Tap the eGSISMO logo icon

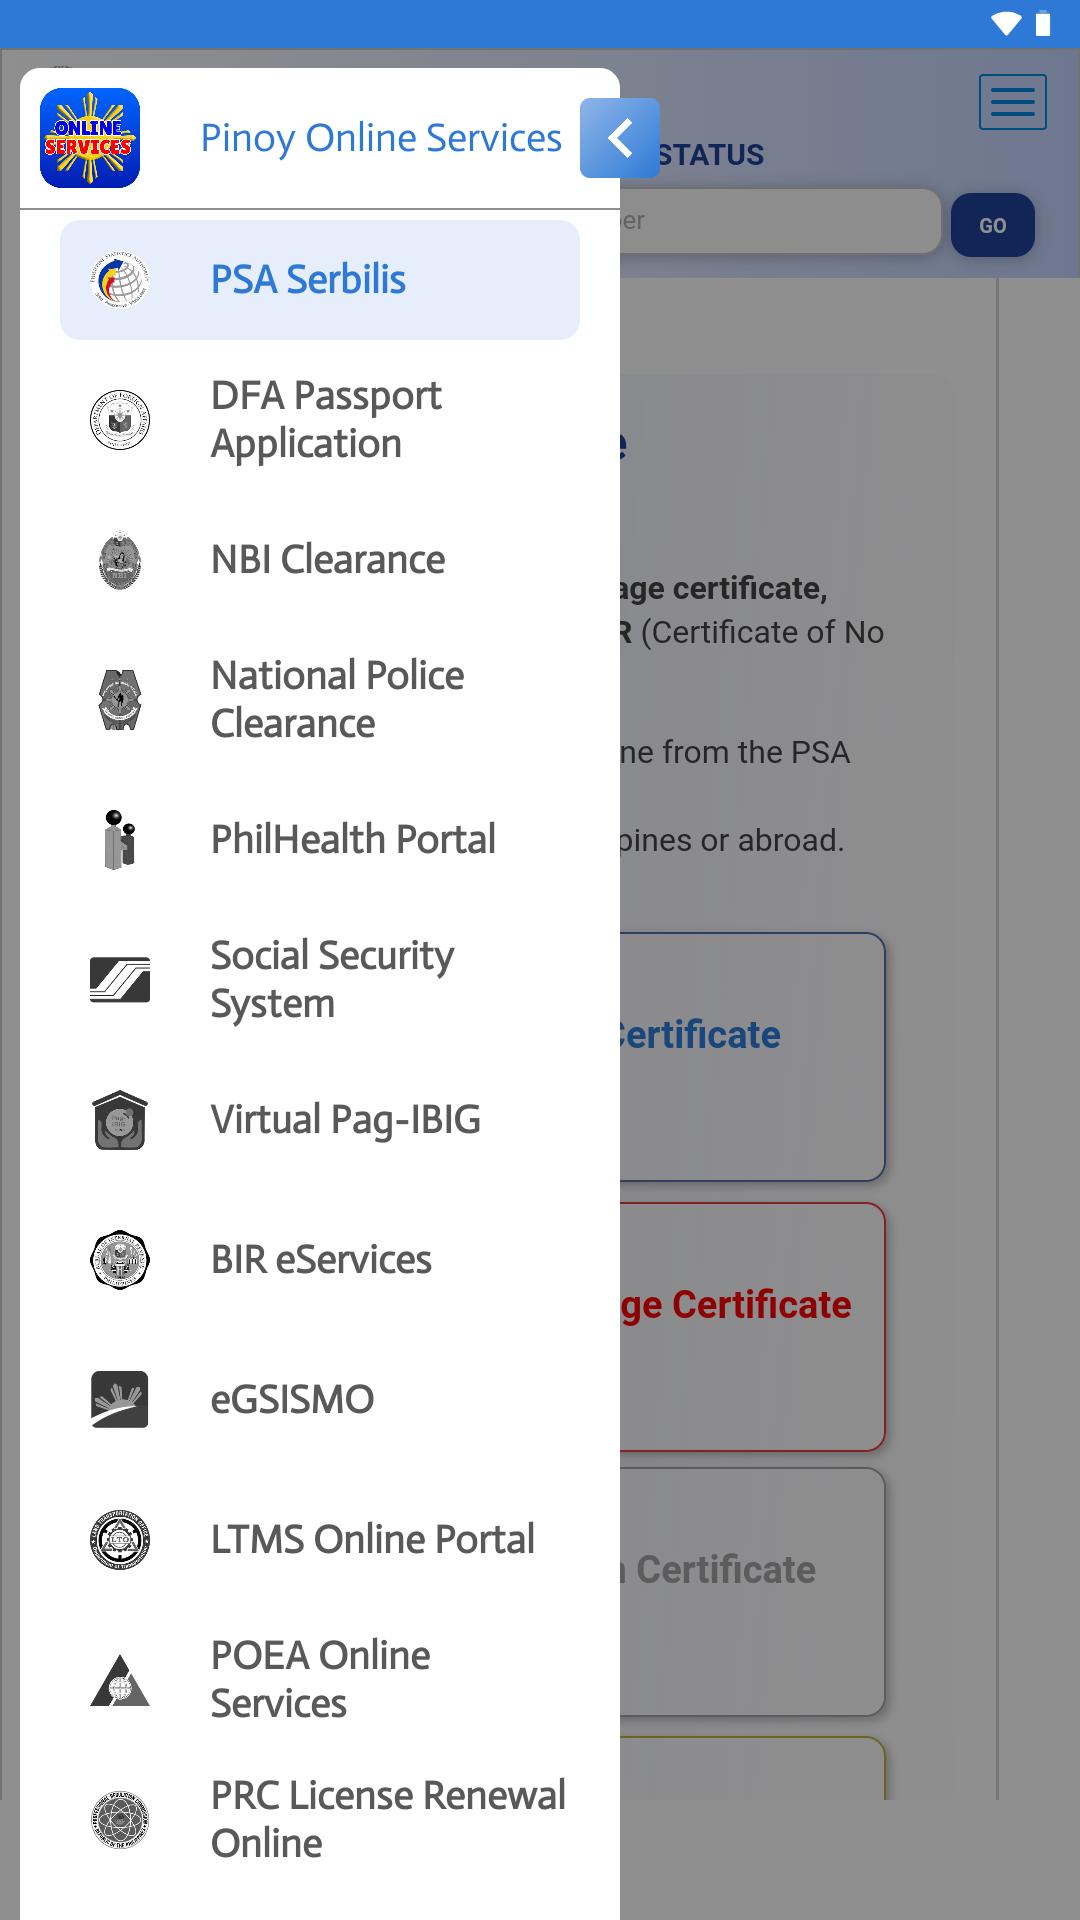120,1400
